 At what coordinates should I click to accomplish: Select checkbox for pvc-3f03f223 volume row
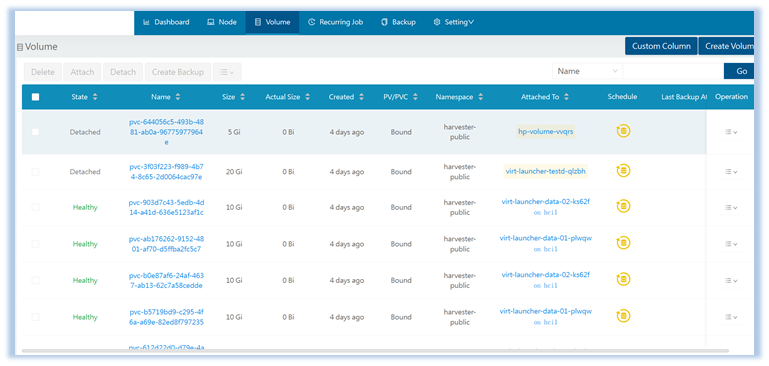click(x=35, y=172)
